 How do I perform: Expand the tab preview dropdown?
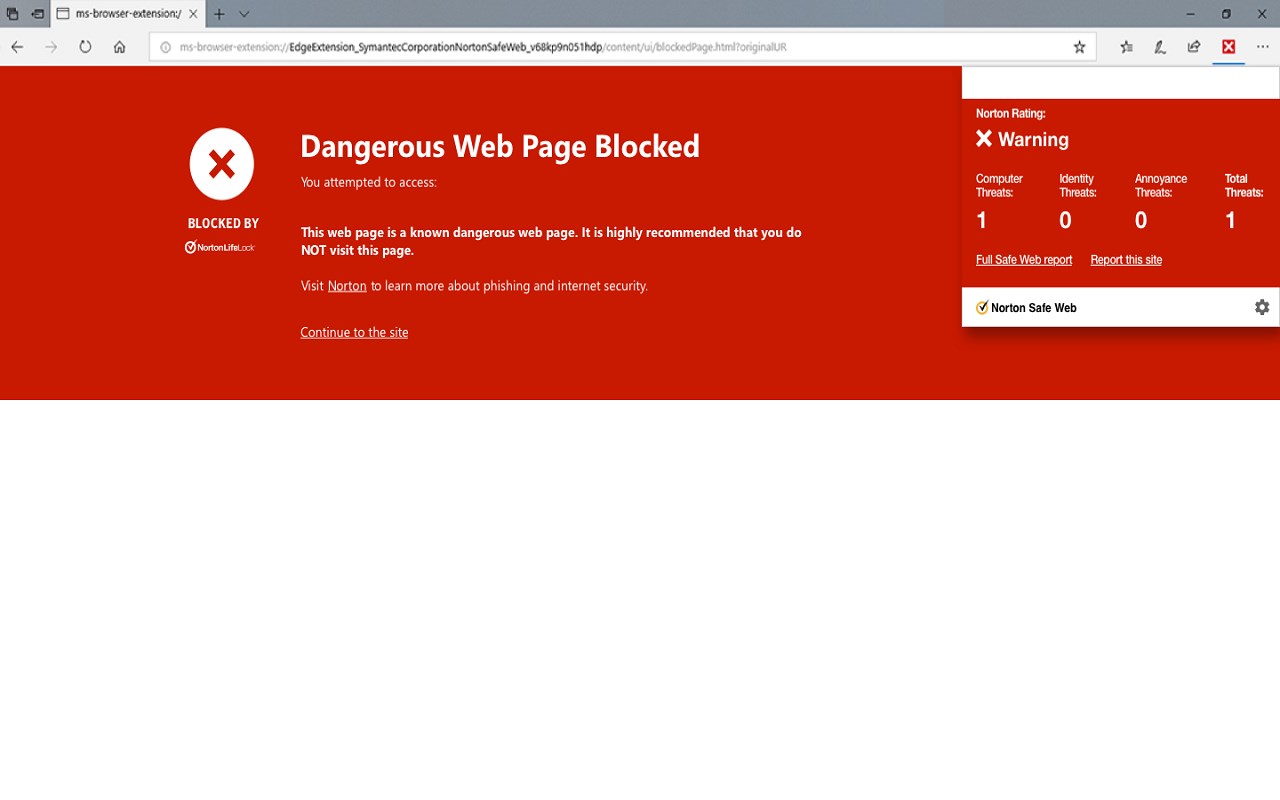tap(244, 14)
